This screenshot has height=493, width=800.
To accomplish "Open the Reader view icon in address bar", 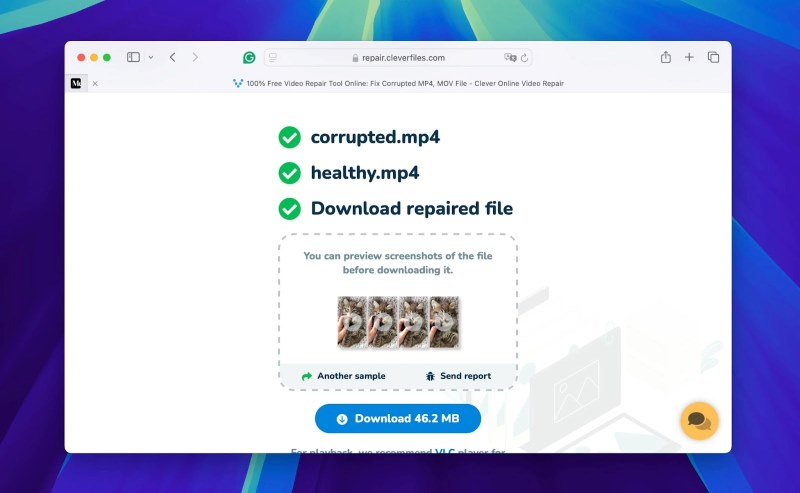I will coord(273,58).
